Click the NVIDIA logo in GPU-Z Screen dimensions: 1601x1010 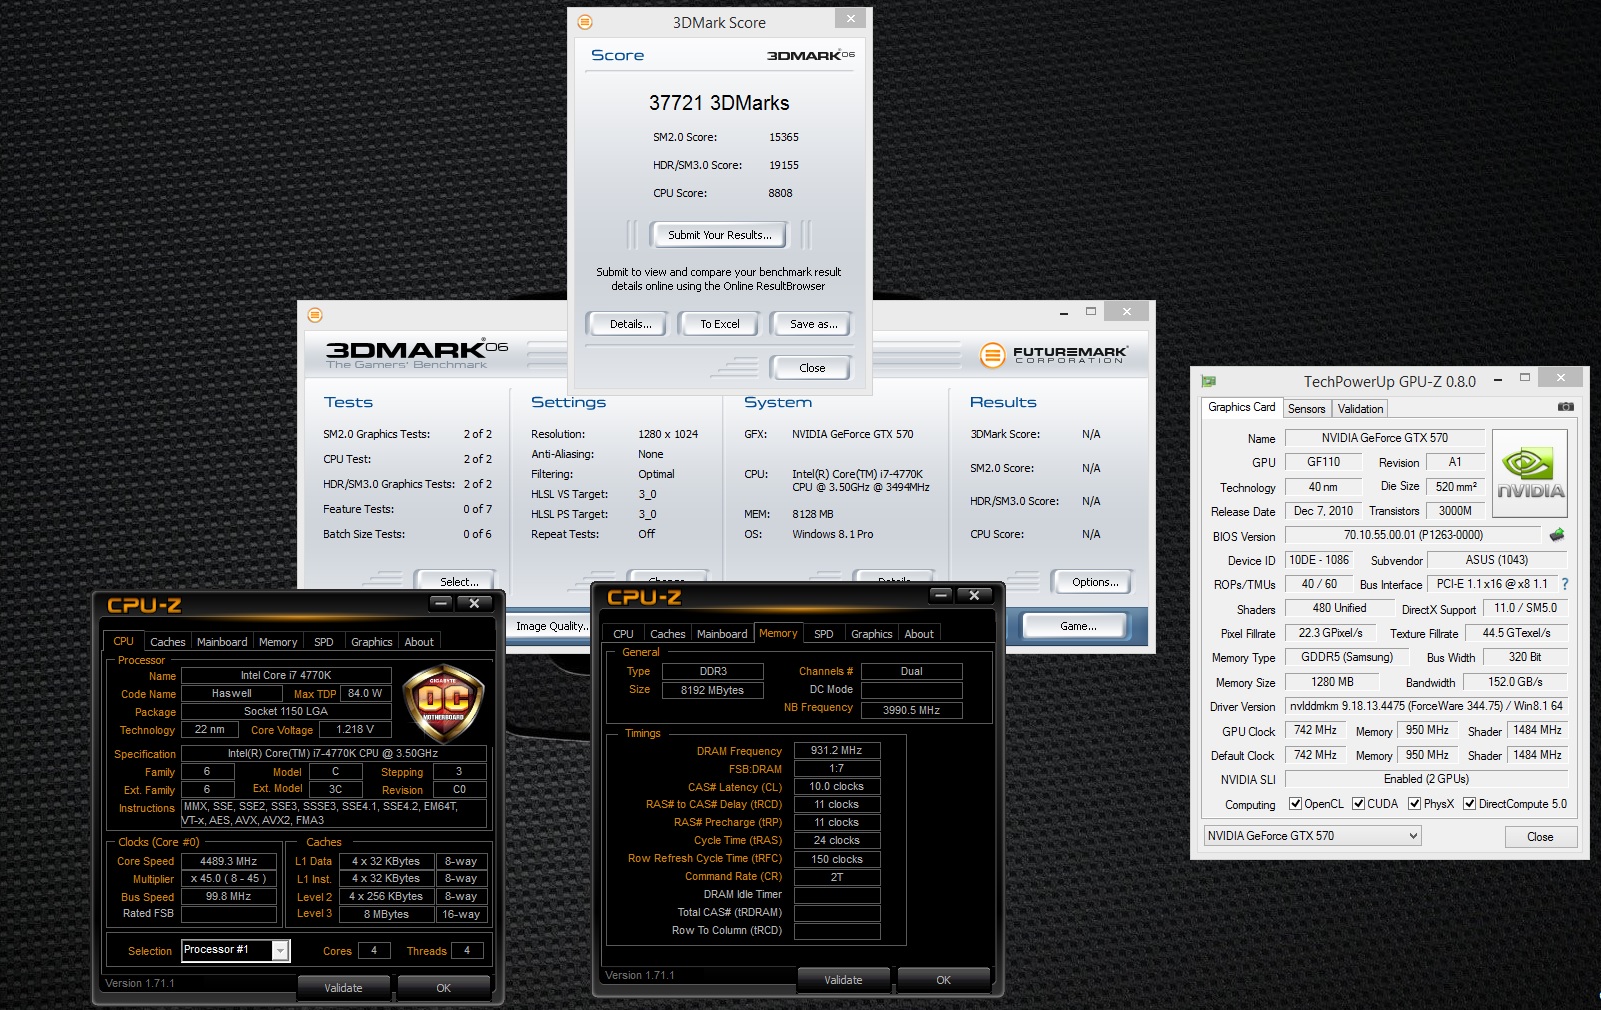[1530, 473]
